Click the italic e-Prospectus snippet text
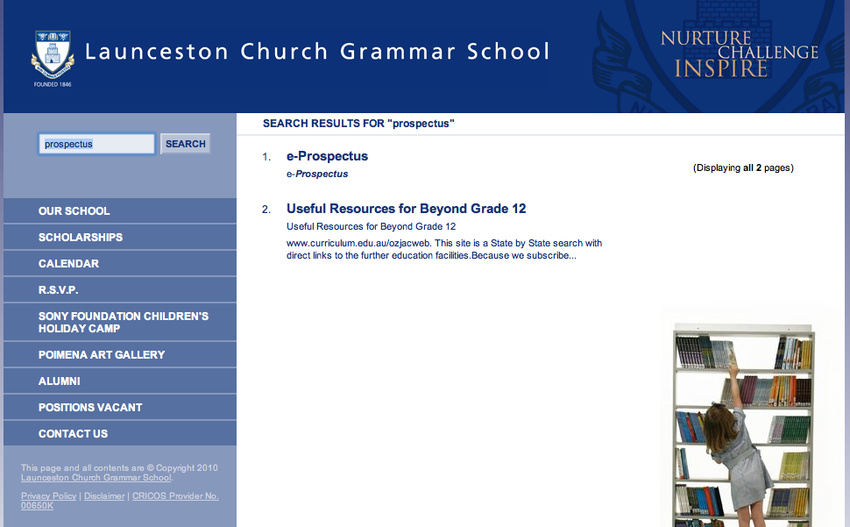Viewport: 850px width, 527px height. pyautogui.click(x=317, y=174)
